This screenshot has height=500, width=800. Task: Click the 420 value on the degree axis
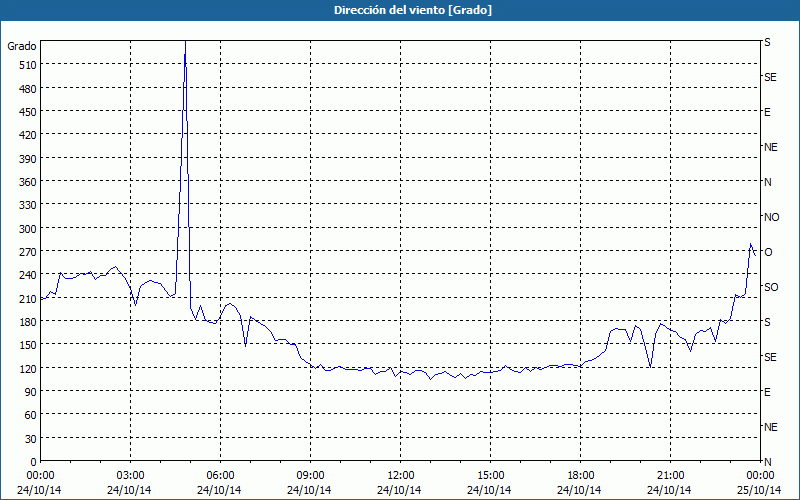(29, 135)
